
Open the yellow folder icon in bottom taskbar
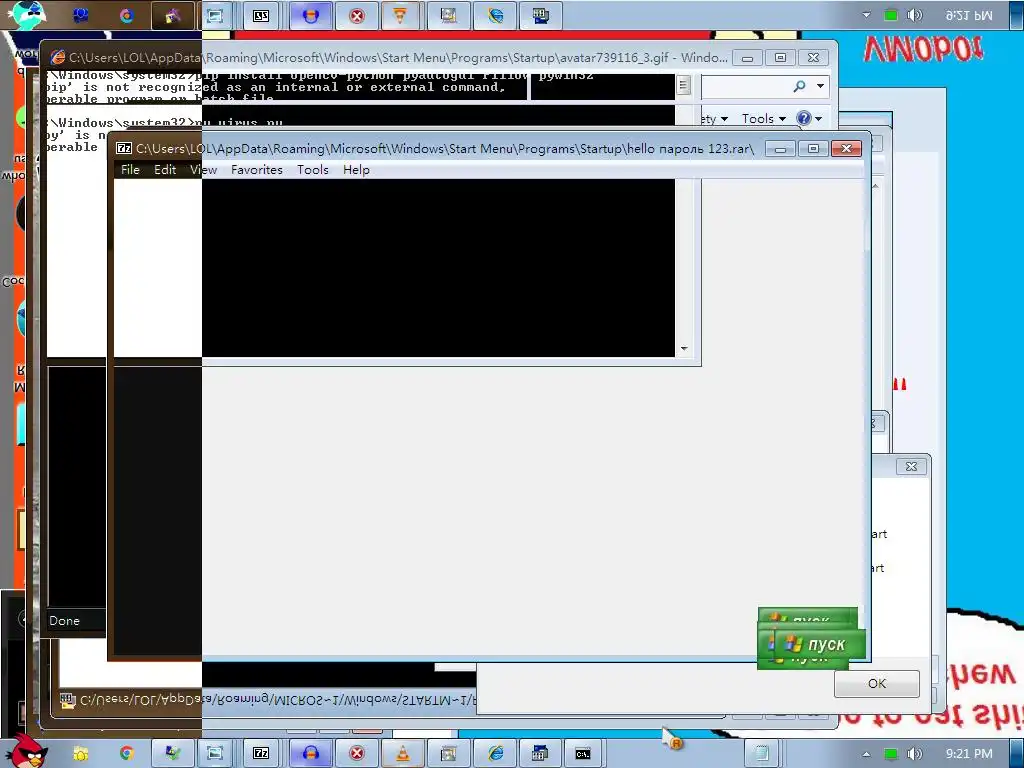click(81, 754)
